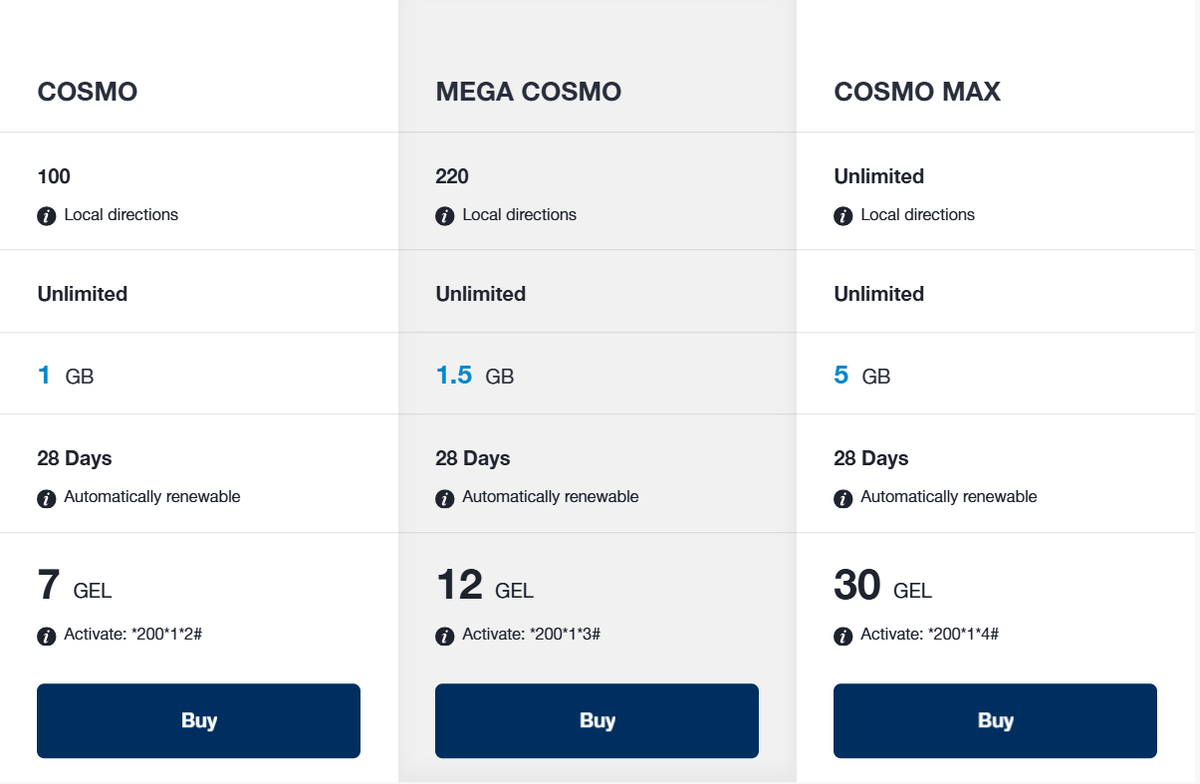1200x784 pixels.
Task: Click COSMO MAX Automatically renewable info icon
Action: click(843, 498)
